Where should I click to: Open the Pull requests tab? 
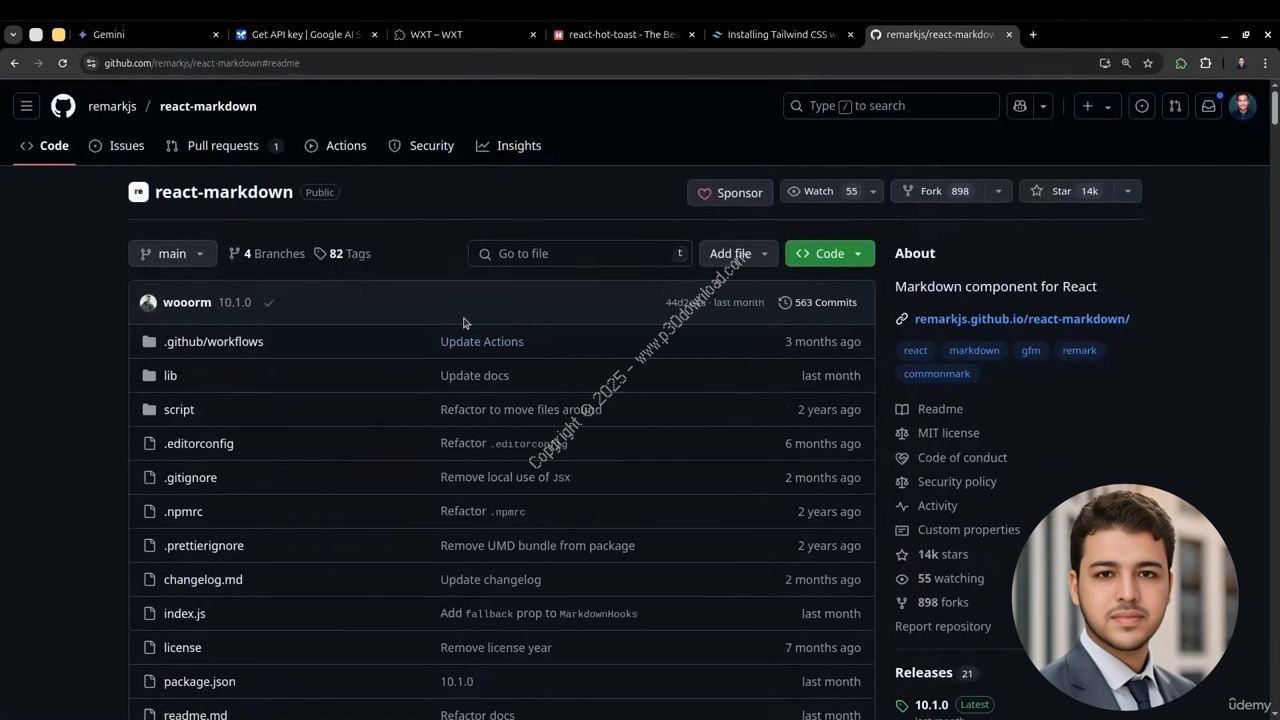point(225,146)
